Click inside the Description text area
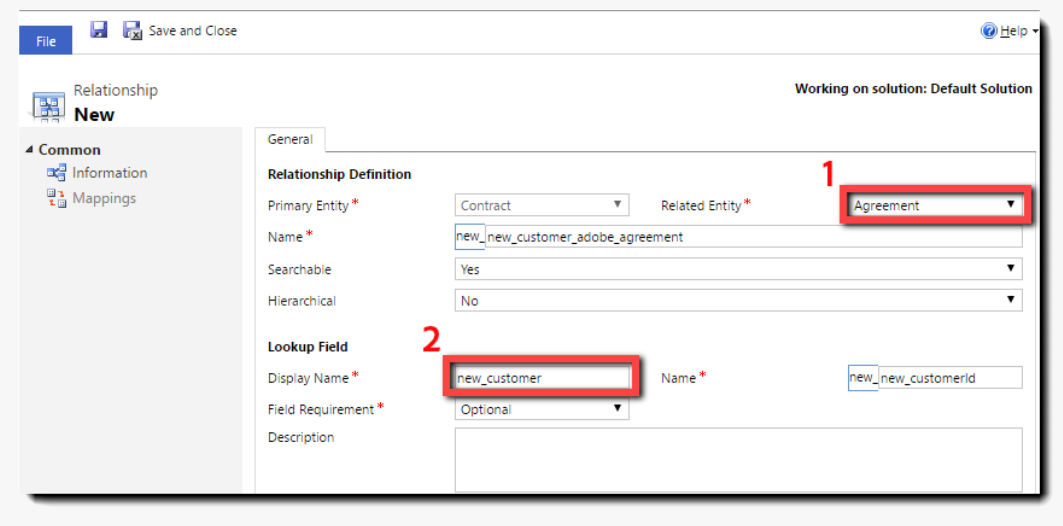This screenshot has width=1063, height=526. pyautogui.click(x=738, y=460)
